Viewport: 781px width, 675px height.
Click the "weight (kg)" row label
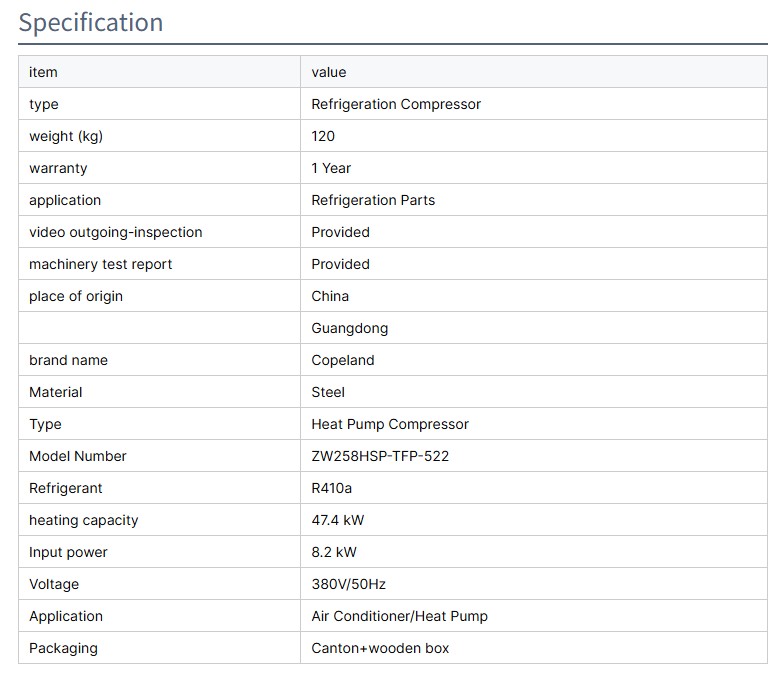coord(66,136)
